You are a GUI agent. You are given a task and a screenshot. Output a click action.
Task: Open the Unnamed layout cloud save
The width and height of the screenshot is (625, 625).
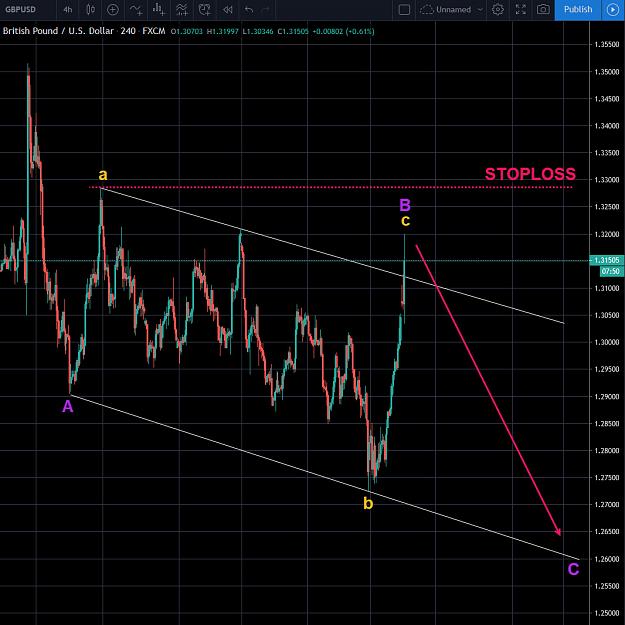click(446, 10)
